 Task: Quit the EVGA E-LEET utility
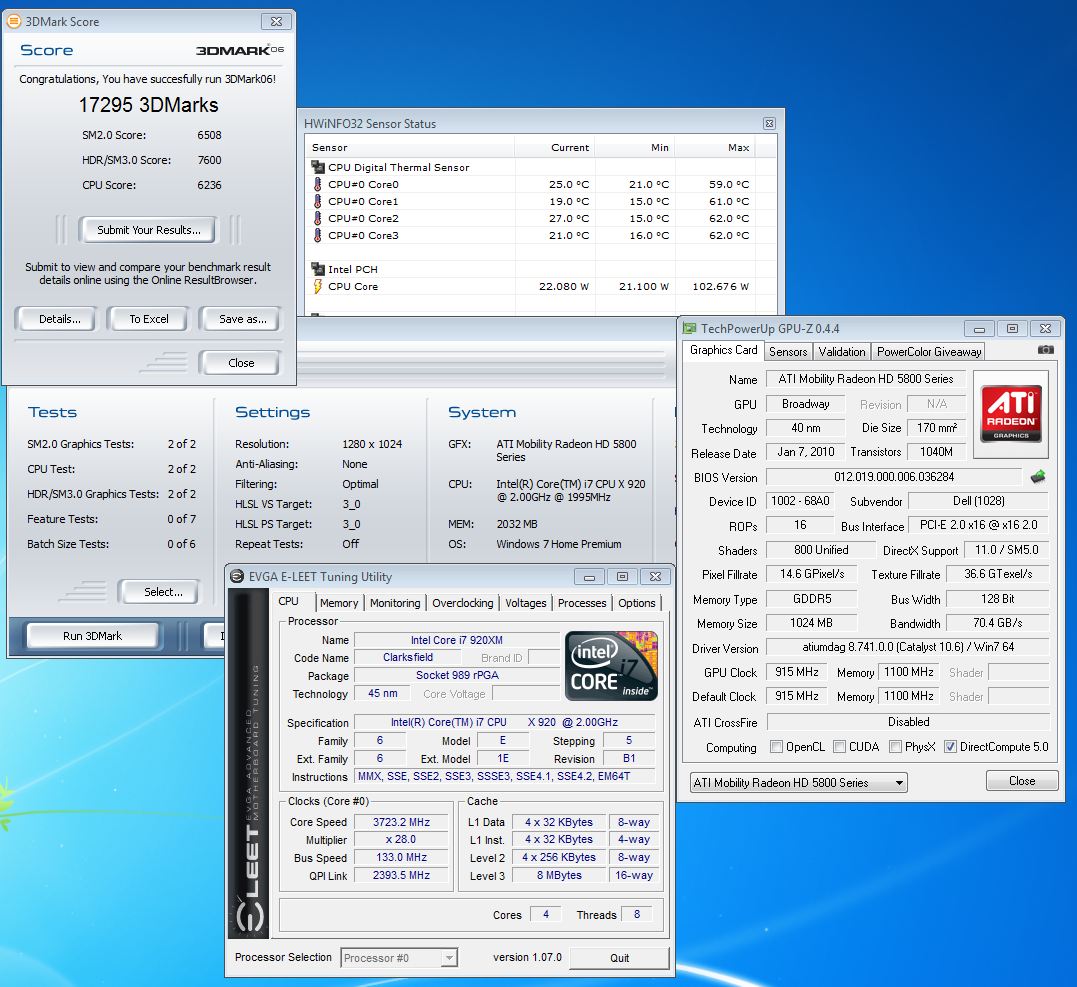point(619,957)
